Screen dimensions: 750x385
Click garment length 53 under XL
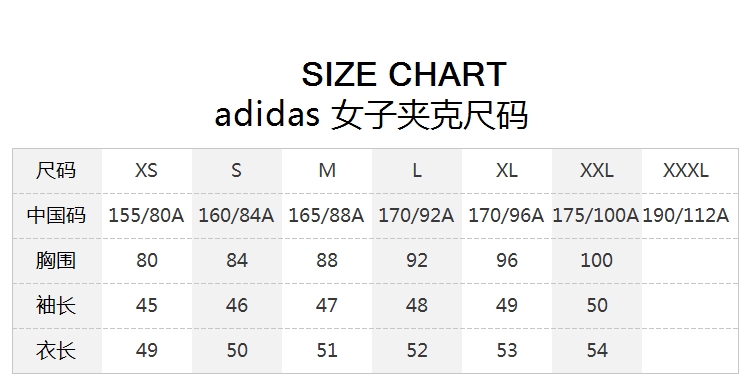(x=507, y=350)
